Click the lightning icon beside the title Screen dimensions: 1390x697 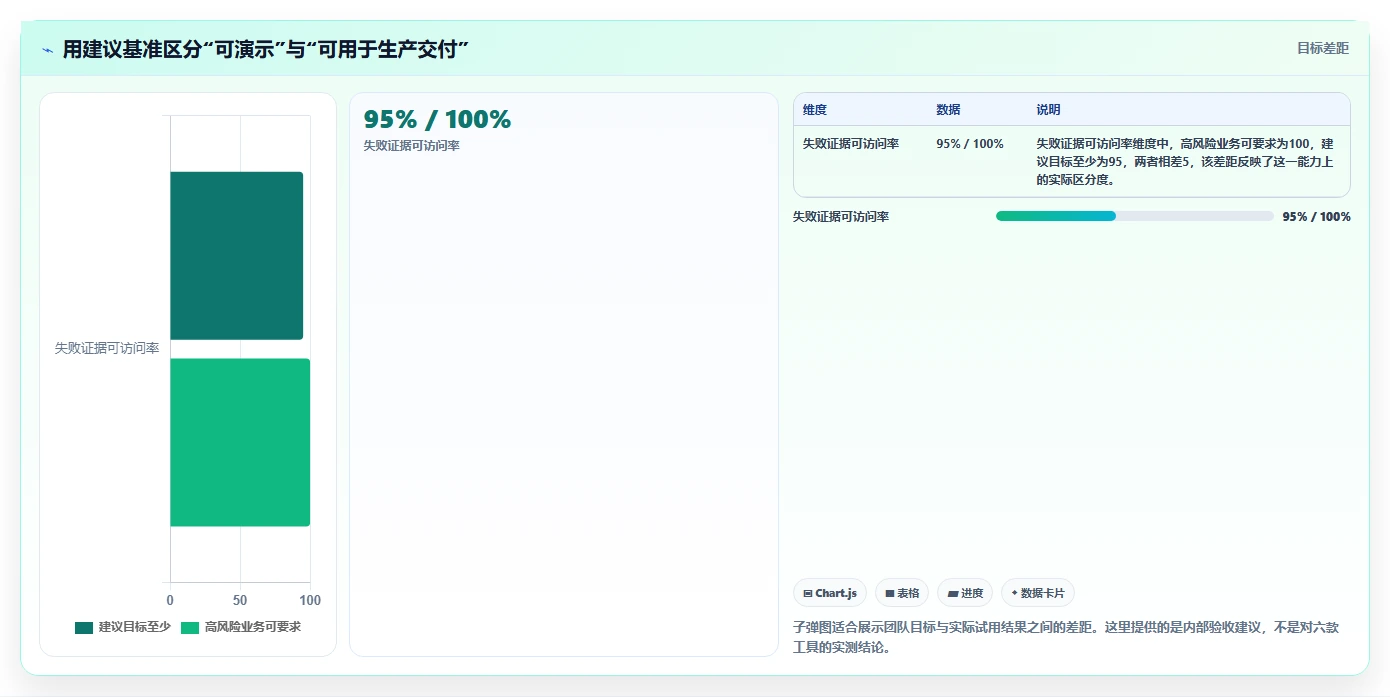tap(47, 50)
